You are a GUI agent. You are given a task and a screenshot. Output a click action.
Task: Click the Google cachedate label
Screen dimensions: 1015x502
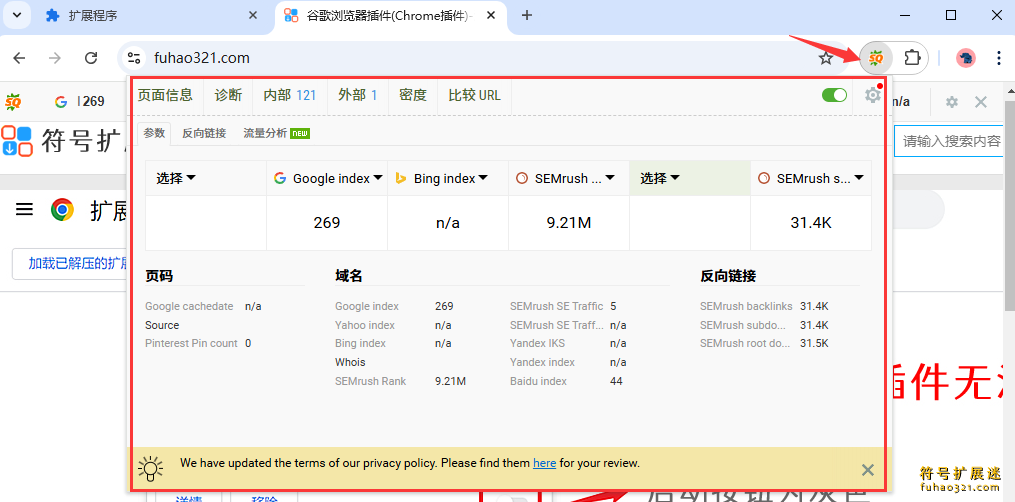189,306
